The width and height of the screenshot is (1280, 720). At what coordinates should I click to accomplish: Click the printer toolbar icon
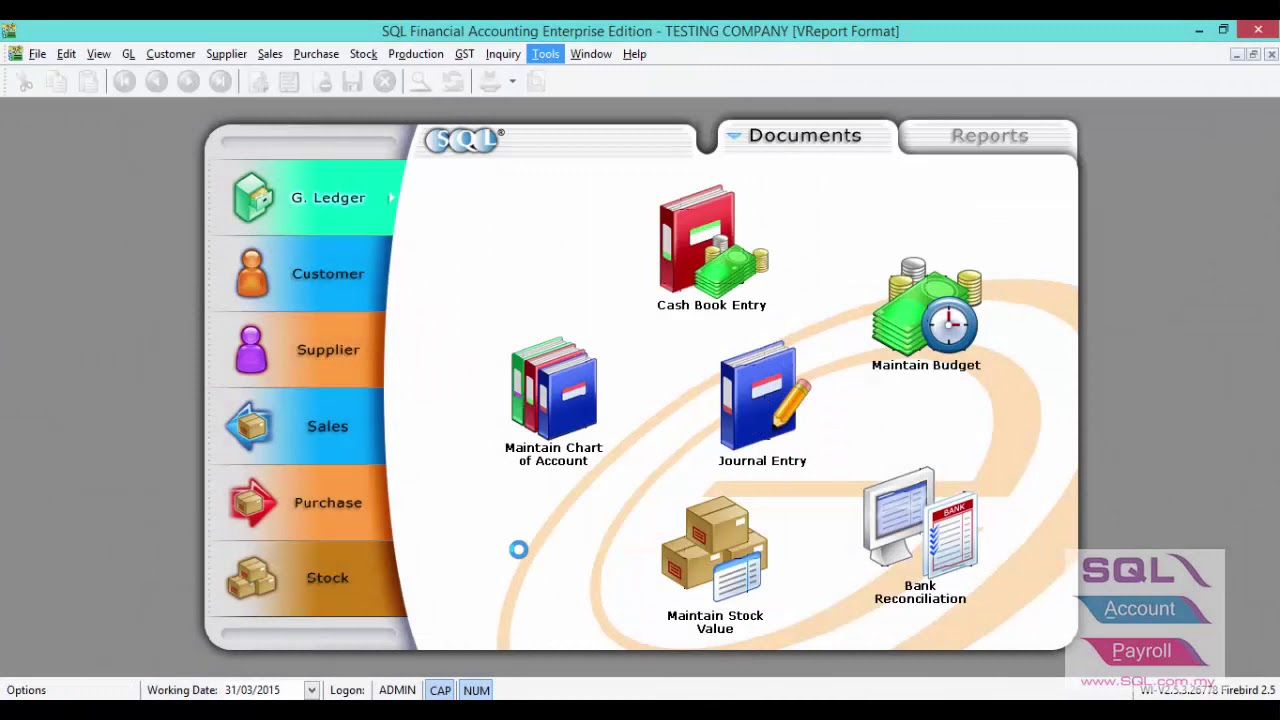[490, 82]
